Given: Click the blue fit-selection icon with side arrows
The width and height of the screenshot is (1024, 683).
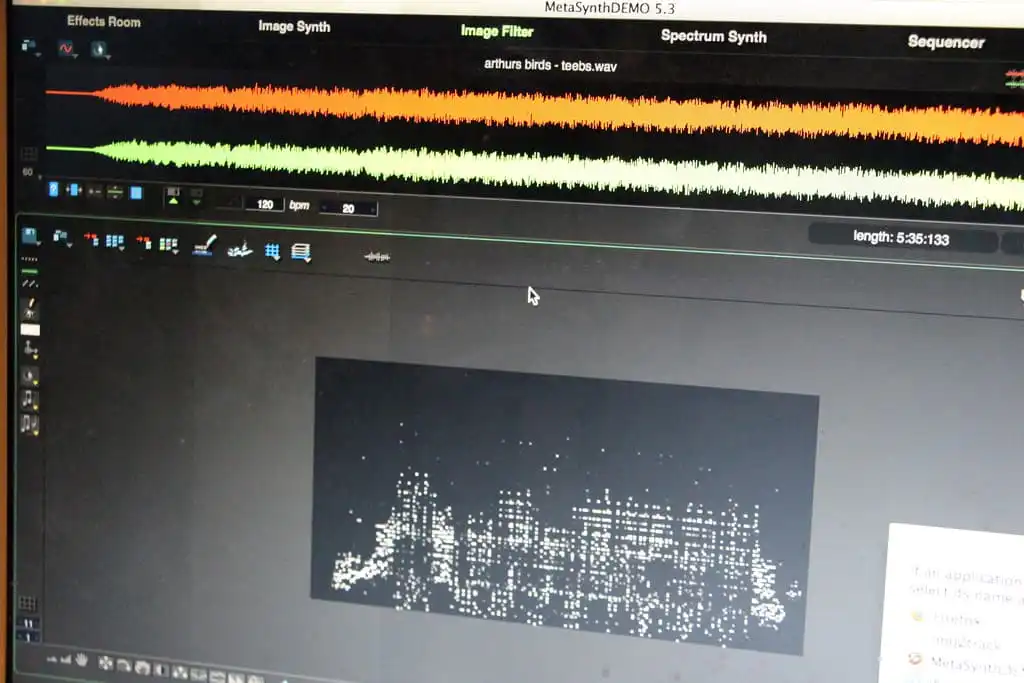Looking at the screenshot, I should [x=74, y=190].
